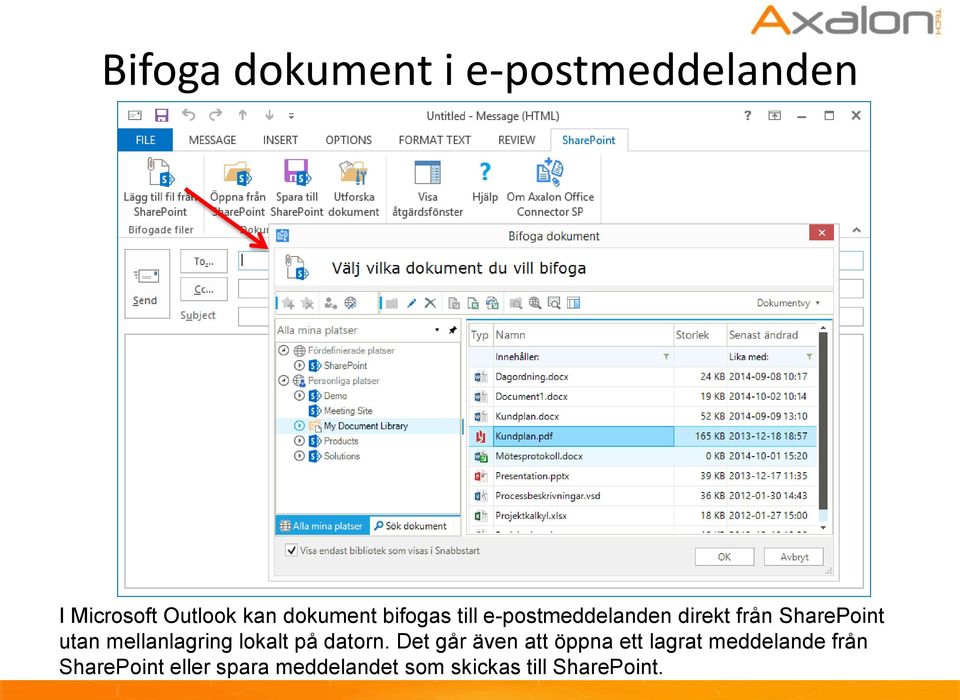Image resolution: width=960 pixels, height=700 pixels.
Task: Click the remove favorite star icon
Action: [x=308, y=303]
